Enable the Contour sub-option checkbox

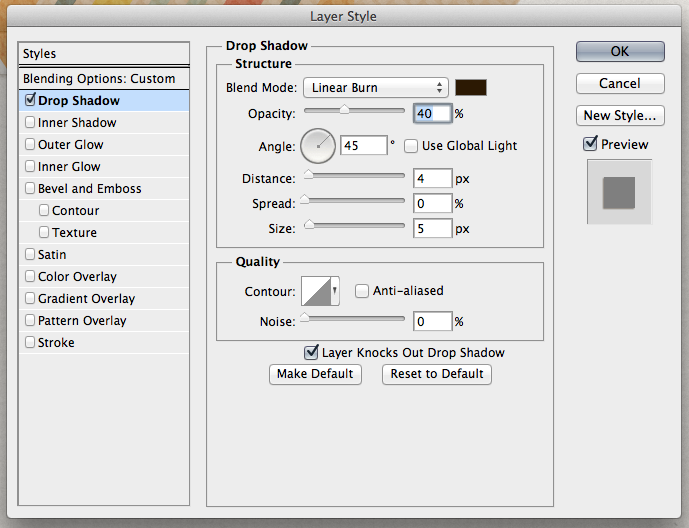[x=44, y=210]
